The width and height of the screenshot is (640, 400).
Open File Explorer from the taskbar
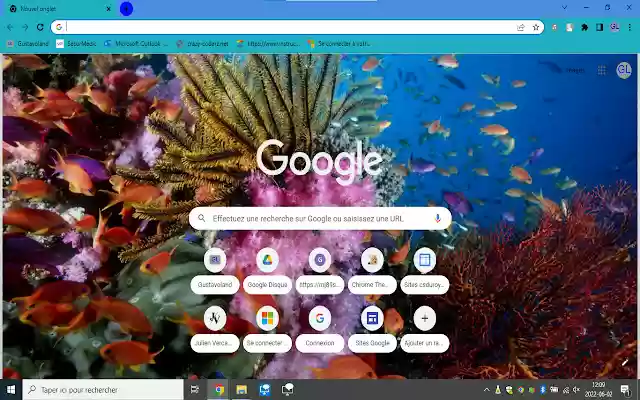[x=242, y=390]
